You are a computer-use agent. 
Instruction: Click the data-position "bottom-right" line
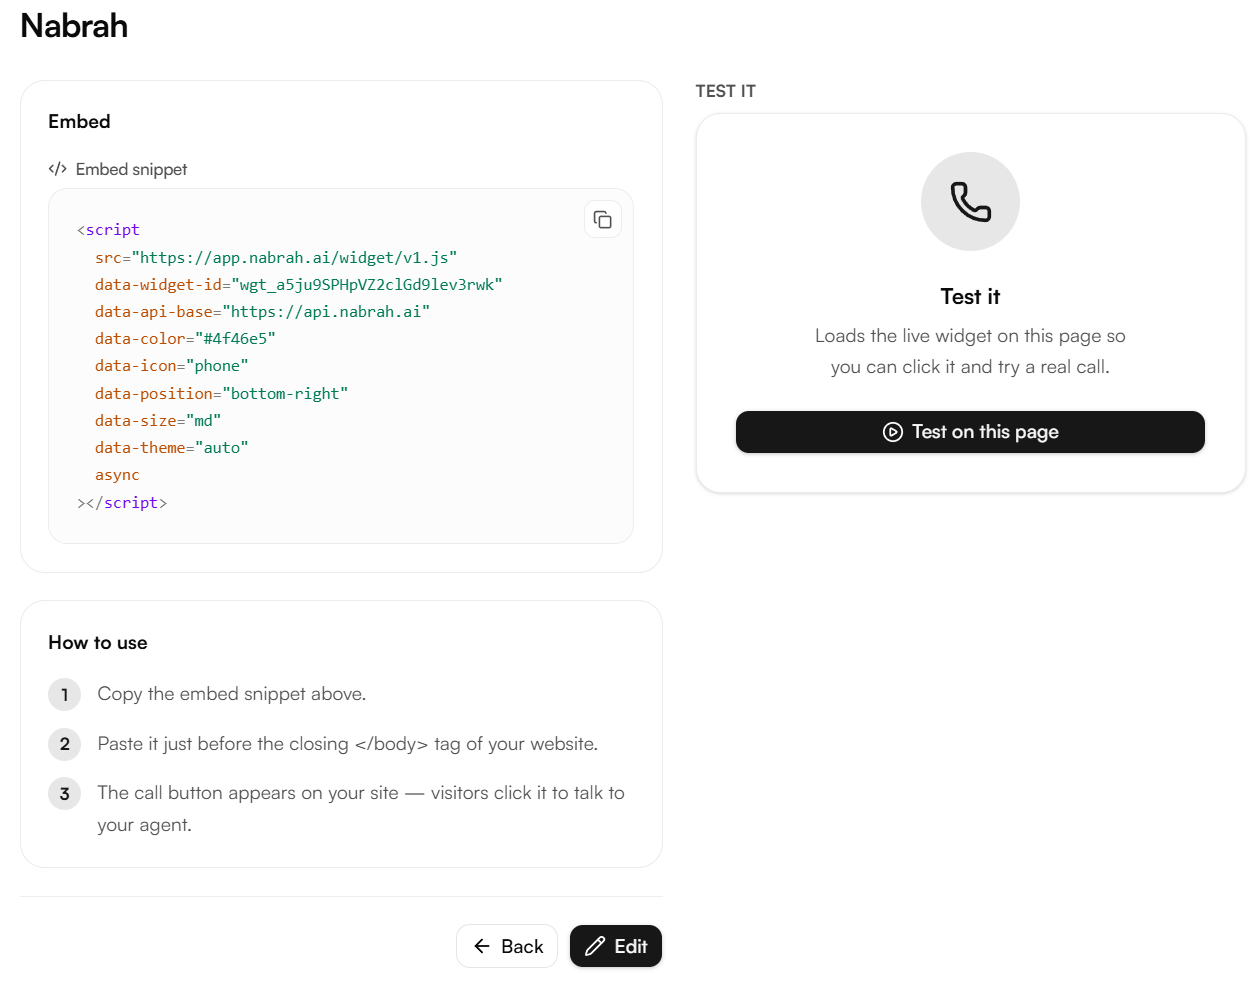click(x=222, y=393)
